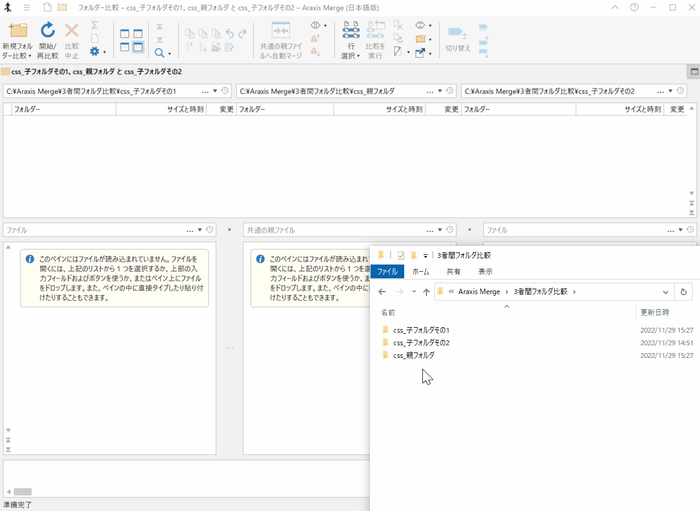The width and height of the screenshot is (700, 511).
Task: Open the ファイル menu in Explorer
Action: [x=387, y=271]
